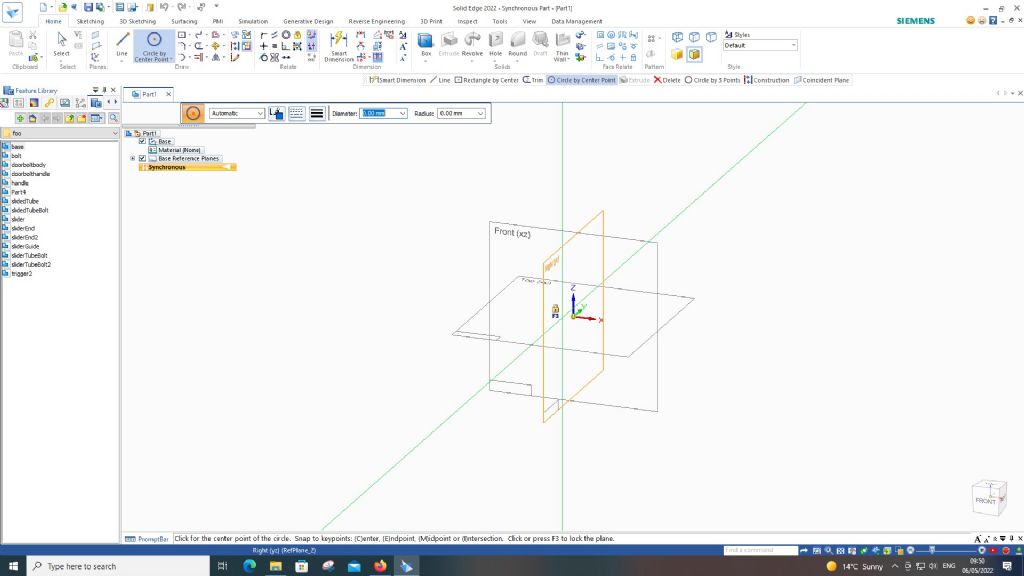
Task: Open the Simulation ribbon tab
Action: pos(253,21)
